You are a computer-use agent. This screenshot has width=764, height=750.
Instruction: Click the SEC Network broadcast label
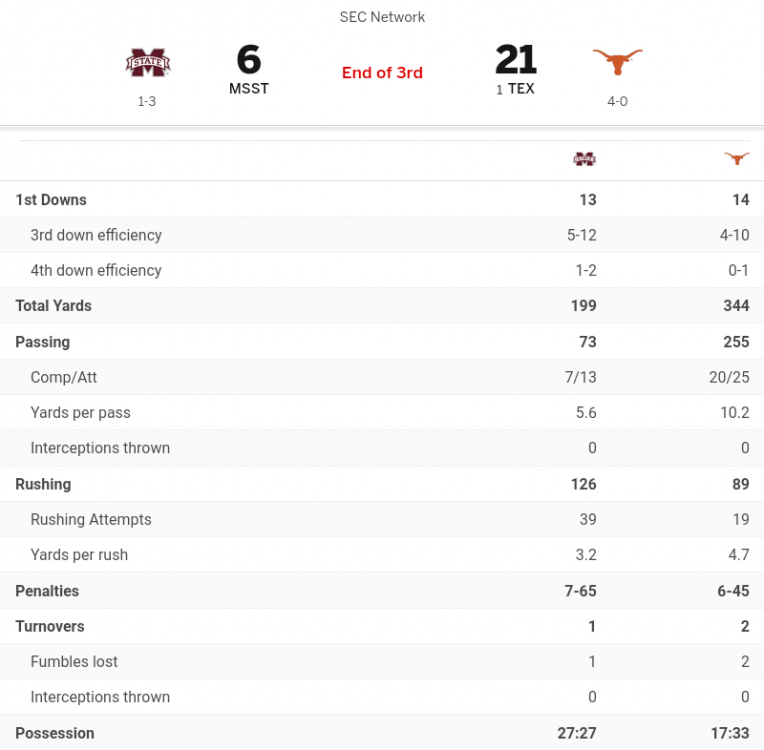coord(382,17)
